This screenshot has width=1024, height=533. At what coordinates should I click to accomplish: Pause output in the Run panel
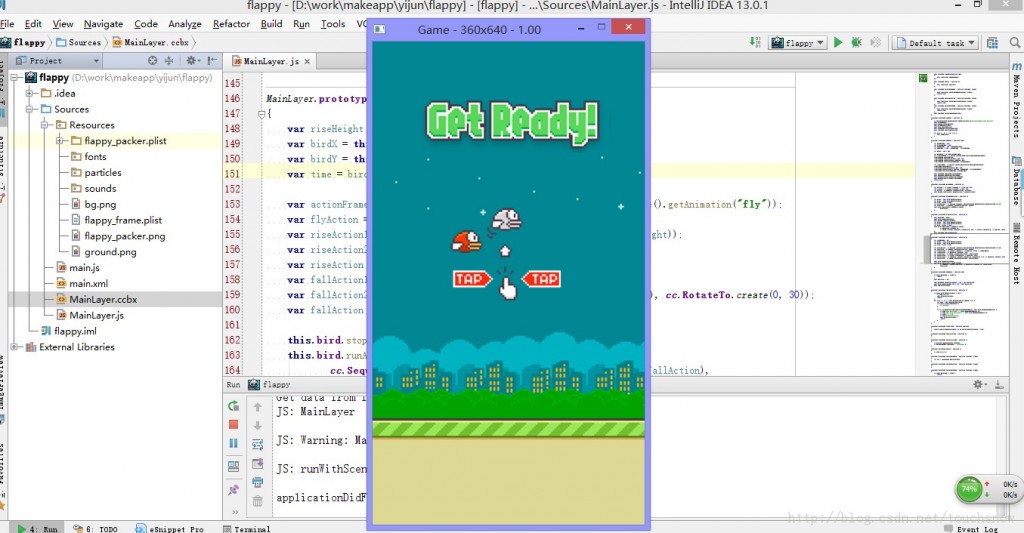233,443
